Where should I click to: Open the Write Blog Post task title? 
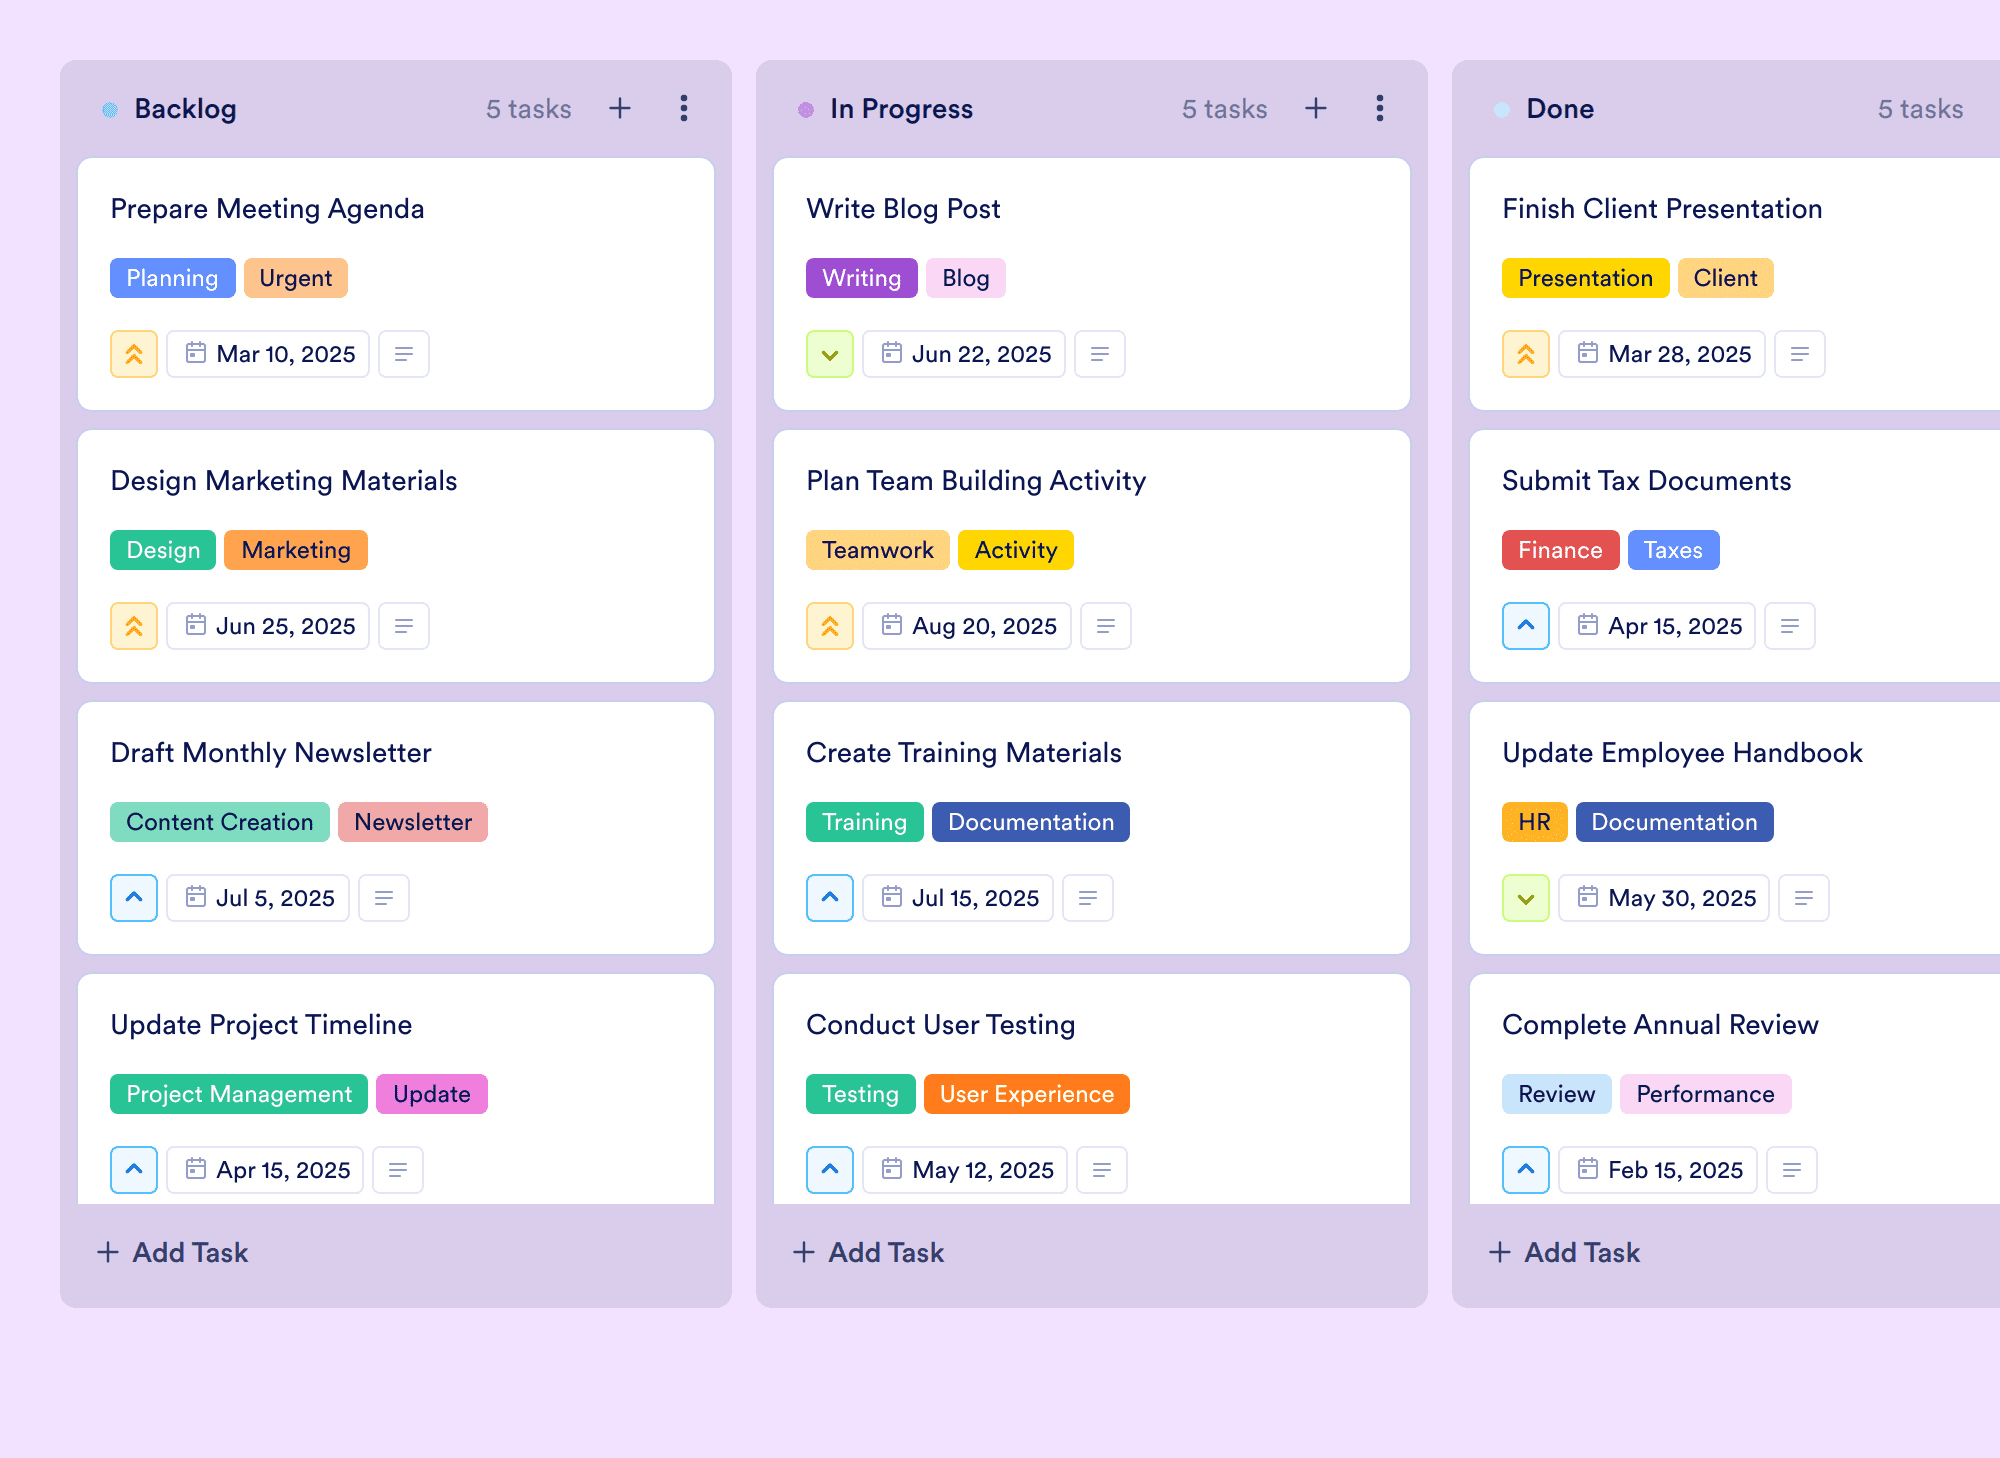(x=903, y=208)
